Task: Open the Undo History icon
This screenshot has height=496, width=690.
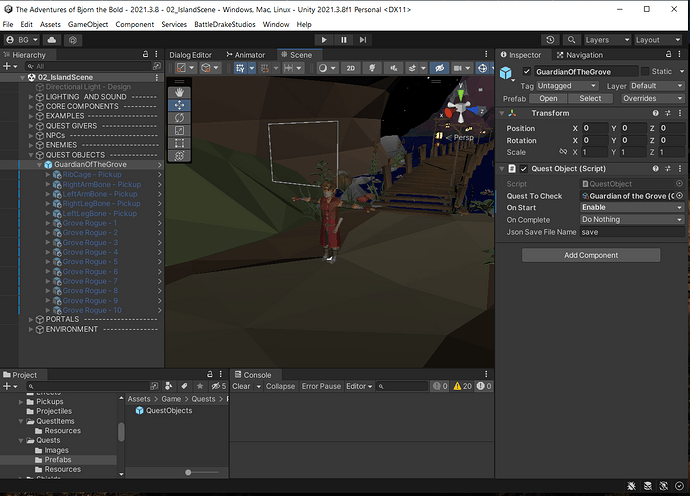Action: [550, 40]
